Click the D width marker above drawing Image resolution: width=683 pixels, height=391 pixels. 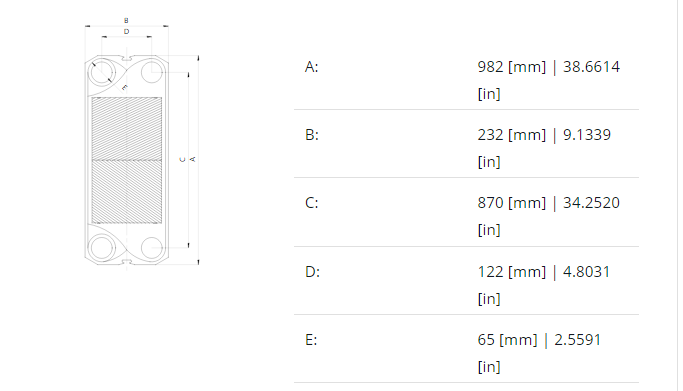(x=126, y=32)
